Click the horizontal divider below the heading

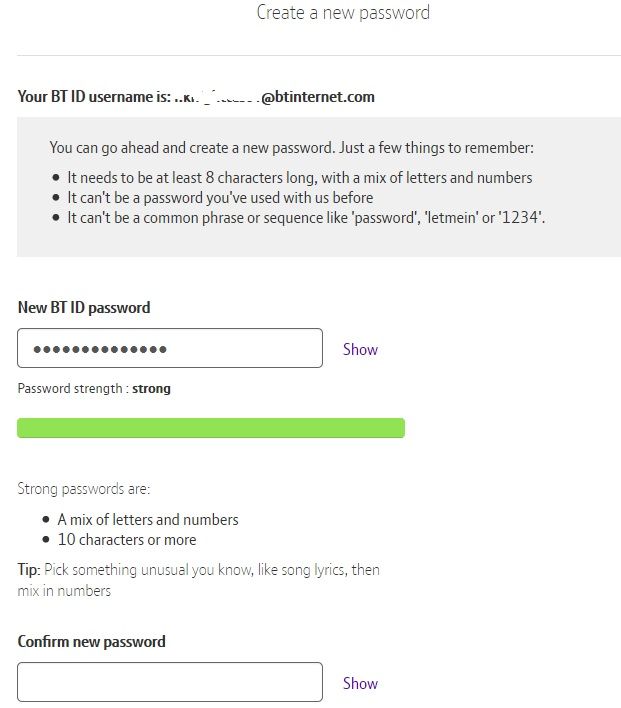[x=318, y=55]
